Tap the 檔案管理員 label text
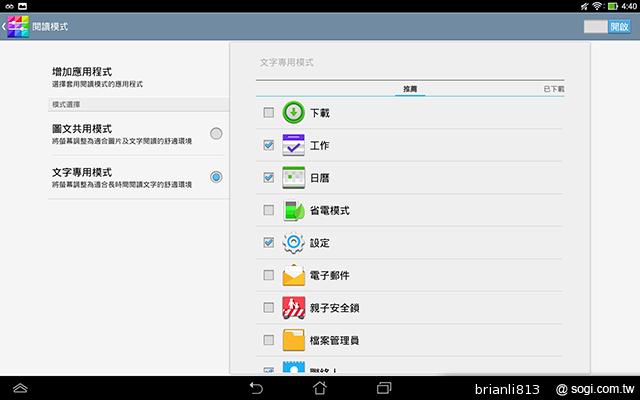640x400 pixels. point(334,340)
